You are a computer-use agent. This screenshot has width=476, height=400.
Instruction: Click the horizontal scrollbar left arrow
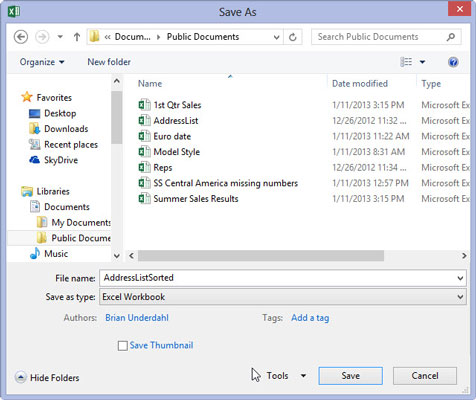click(131, 256)
